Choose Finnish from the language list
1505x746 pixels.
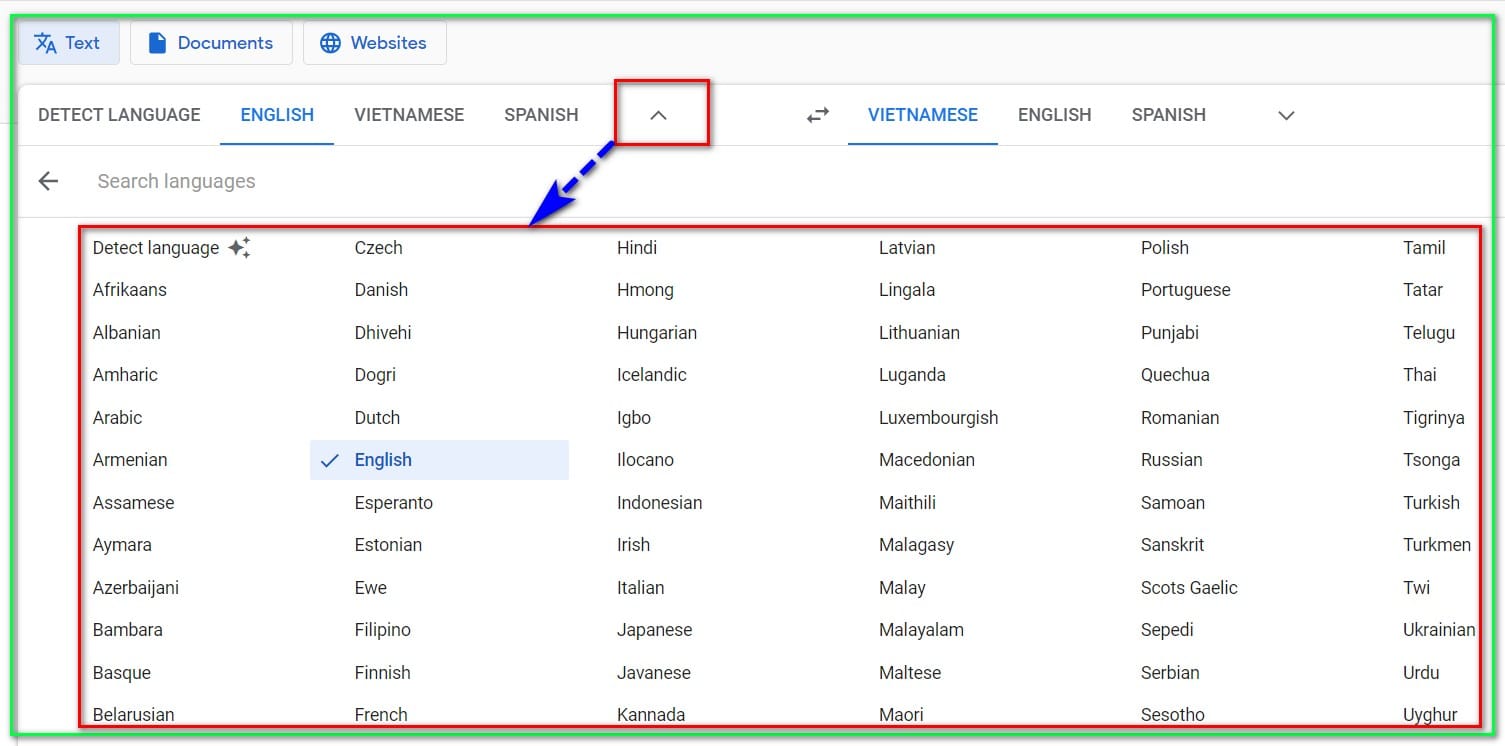383,673
